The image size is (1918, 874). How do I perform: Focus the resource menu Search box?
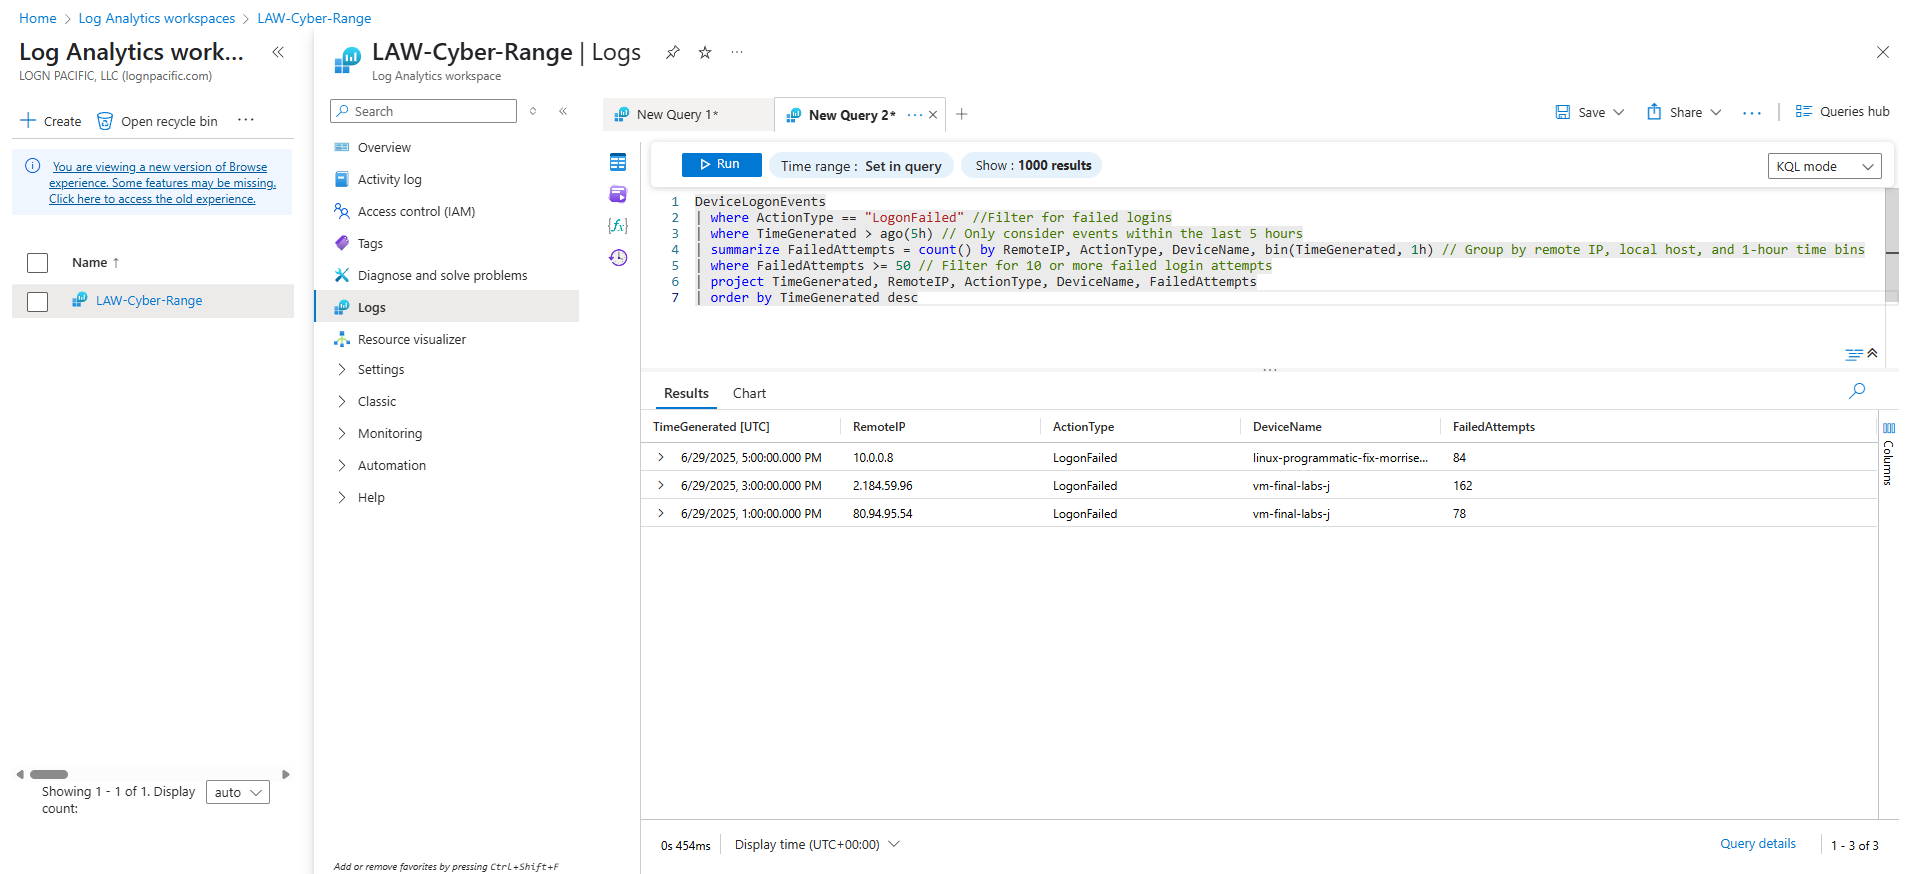pyautogui.click(x=423, y=111)
